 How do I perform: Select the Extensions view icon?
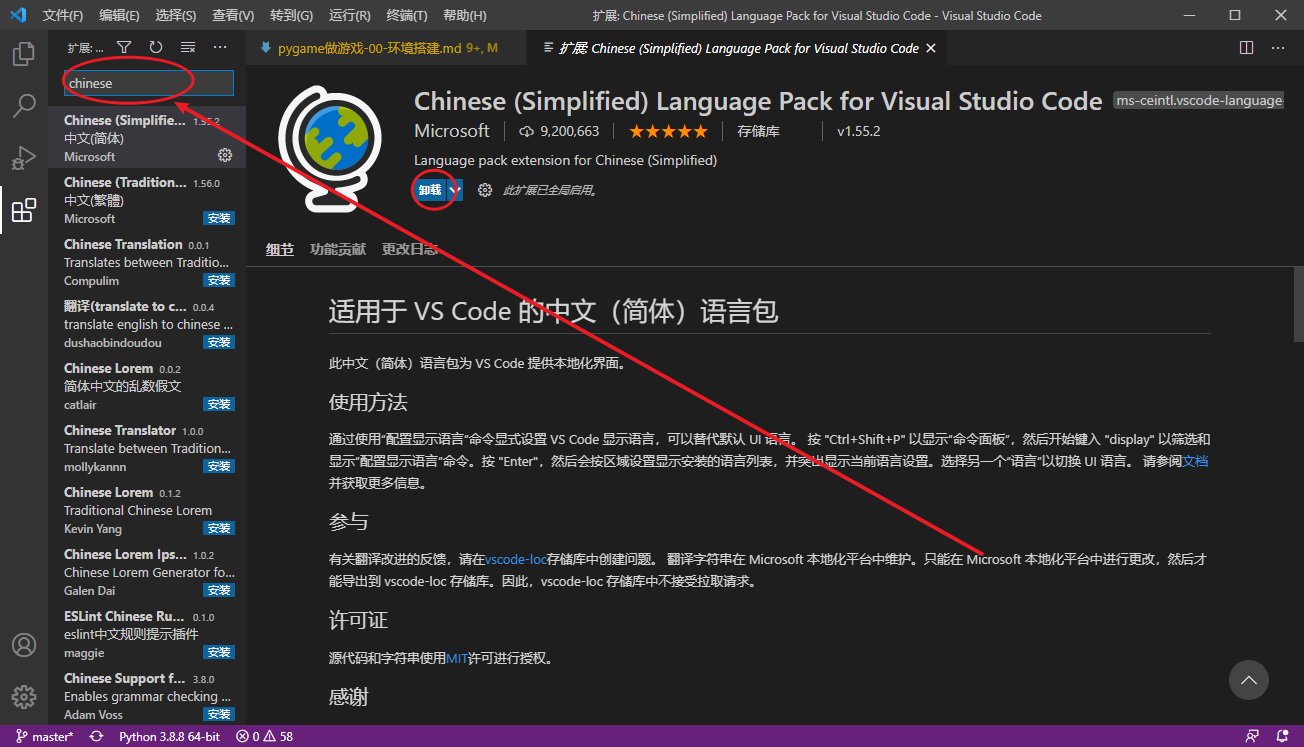pyautogui.click(x=24, y=209)
